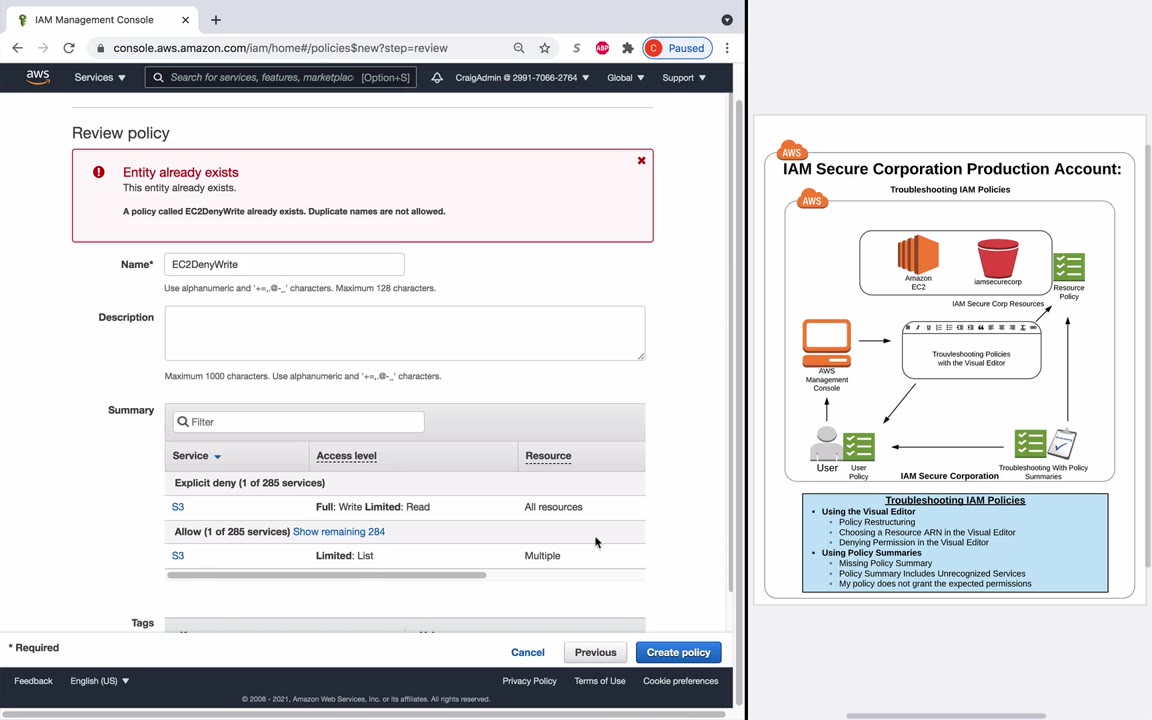
Task: Click the User figure in diagram
Action: point(826,443)
